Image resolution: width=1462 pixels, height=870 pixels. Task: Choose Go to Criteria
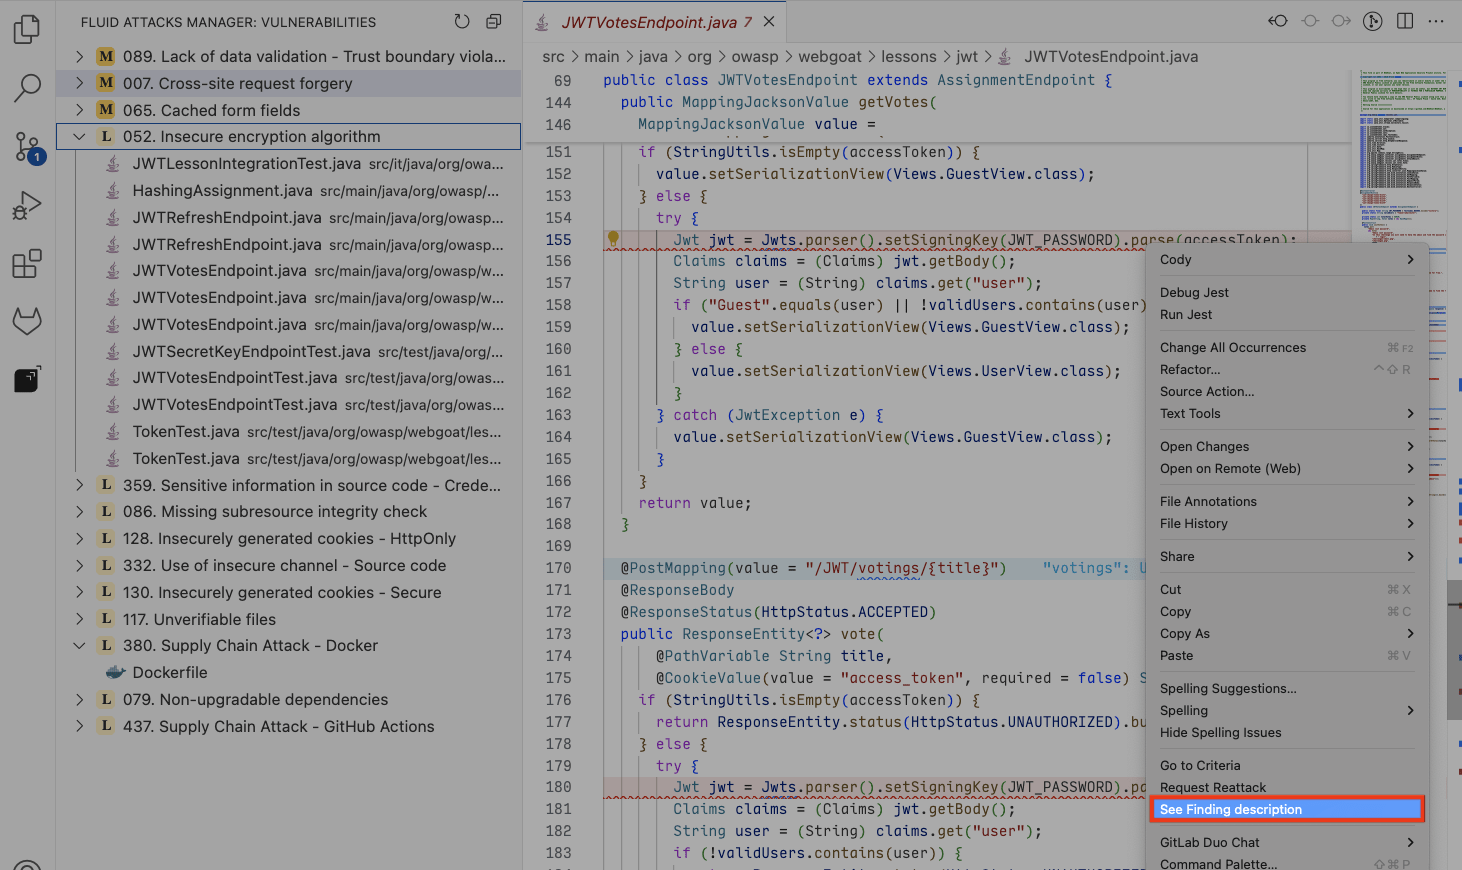point(1287,765)
